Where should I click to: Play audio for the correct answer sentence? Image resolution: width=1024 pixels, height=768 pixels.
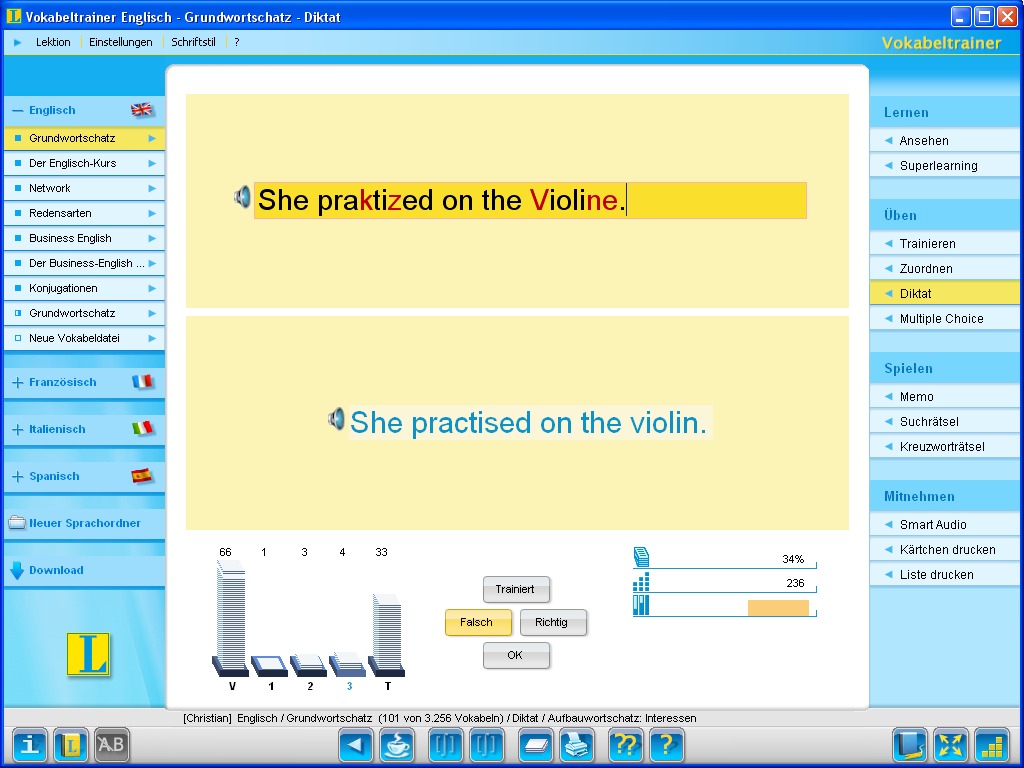click(x=336, y=419)
